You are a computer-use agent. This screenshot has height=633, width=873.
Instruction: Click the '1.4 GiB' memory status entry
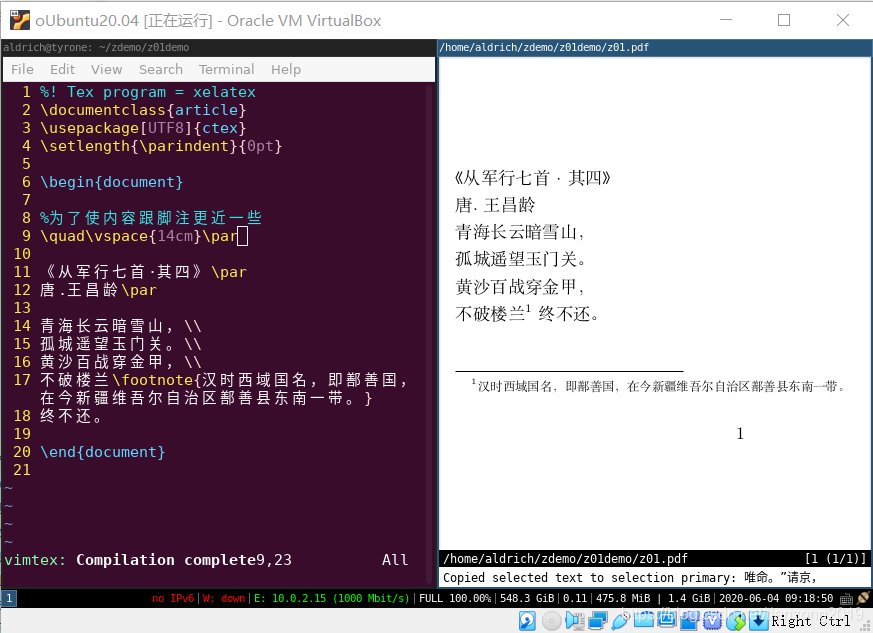click(x=689, y=598)
